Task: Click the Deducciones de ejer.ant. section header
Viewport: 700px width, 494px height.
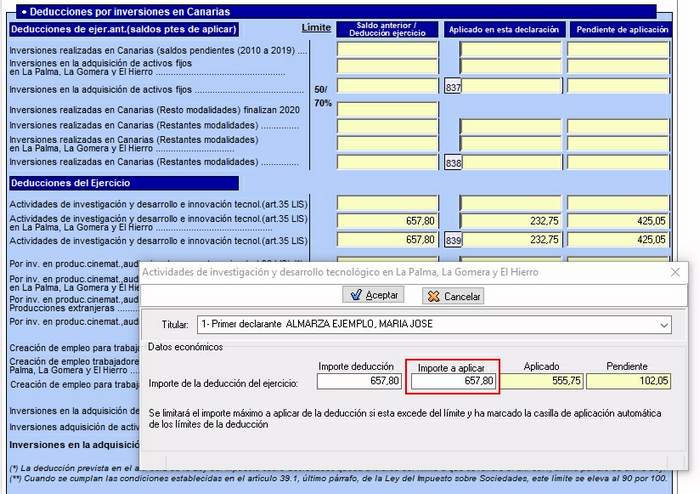Action: [124, 29]
